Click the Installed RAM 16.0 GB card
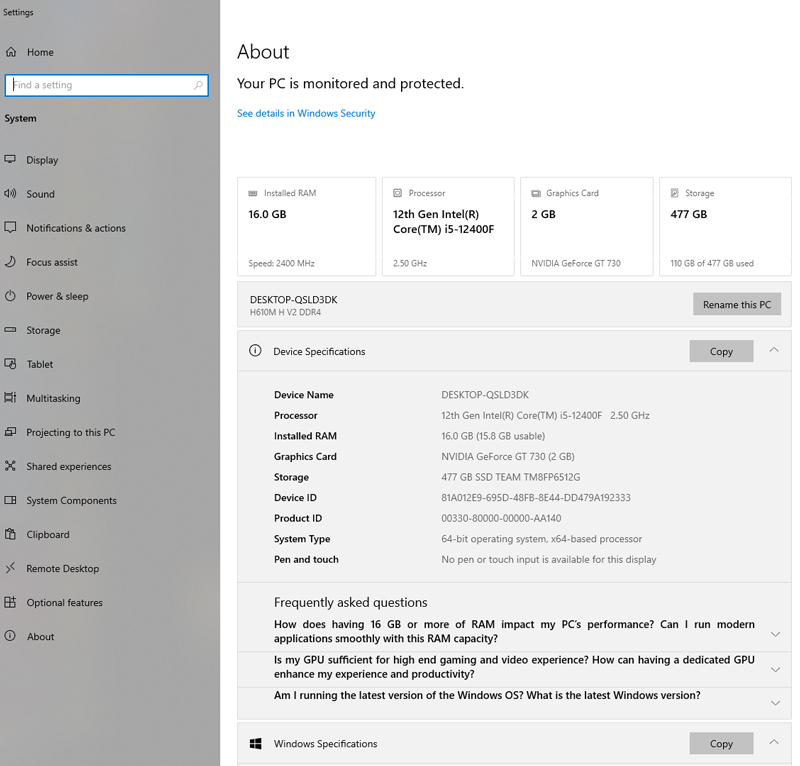Screen dimensions: 800x766 coord(307,227)
